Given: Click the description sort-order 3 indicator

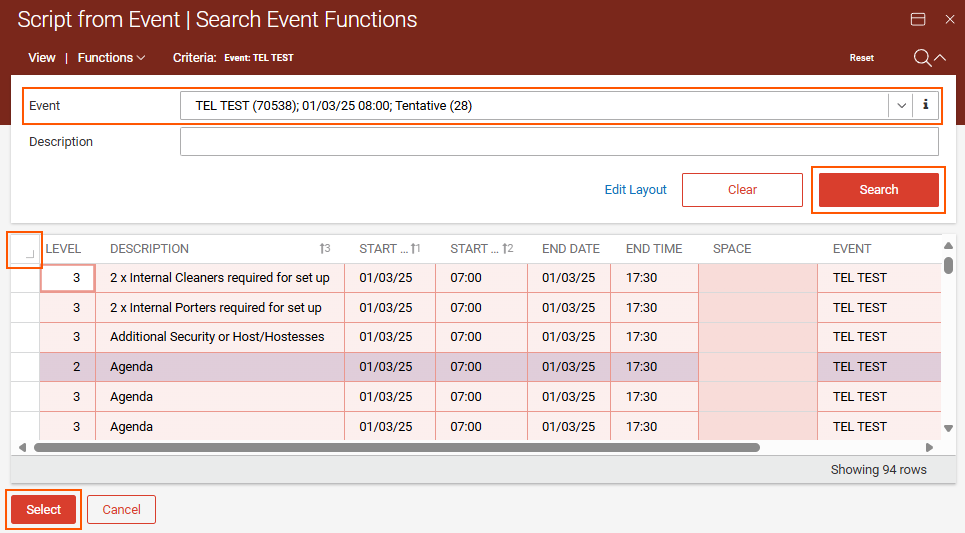Looking at the screenshot, I should (x=325, y=249).
